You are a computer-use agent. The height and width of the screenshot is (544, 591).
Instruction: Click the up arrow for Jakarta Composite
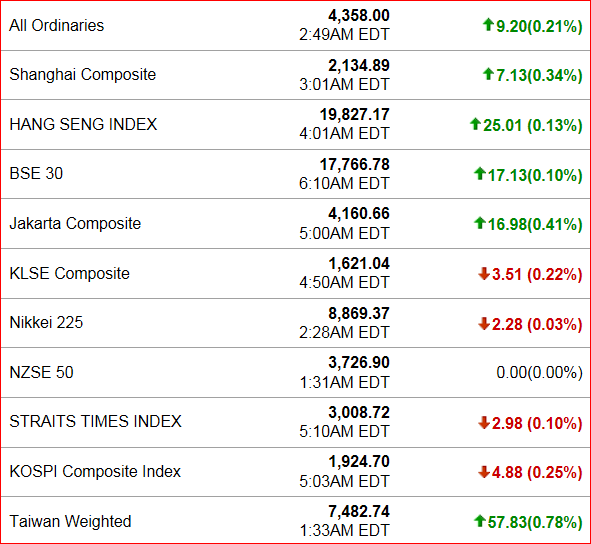(x=480, y=223)
